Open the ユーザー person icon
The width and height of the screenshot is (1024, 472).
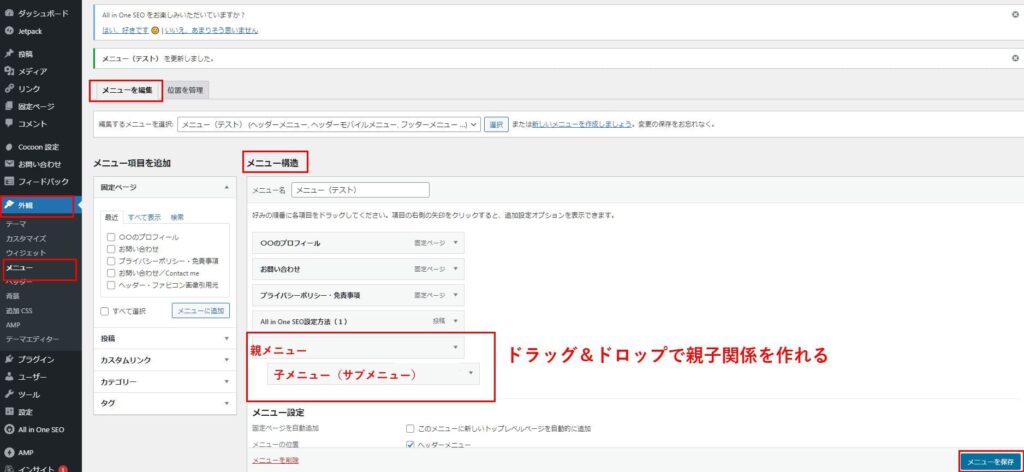click(9, 377)
